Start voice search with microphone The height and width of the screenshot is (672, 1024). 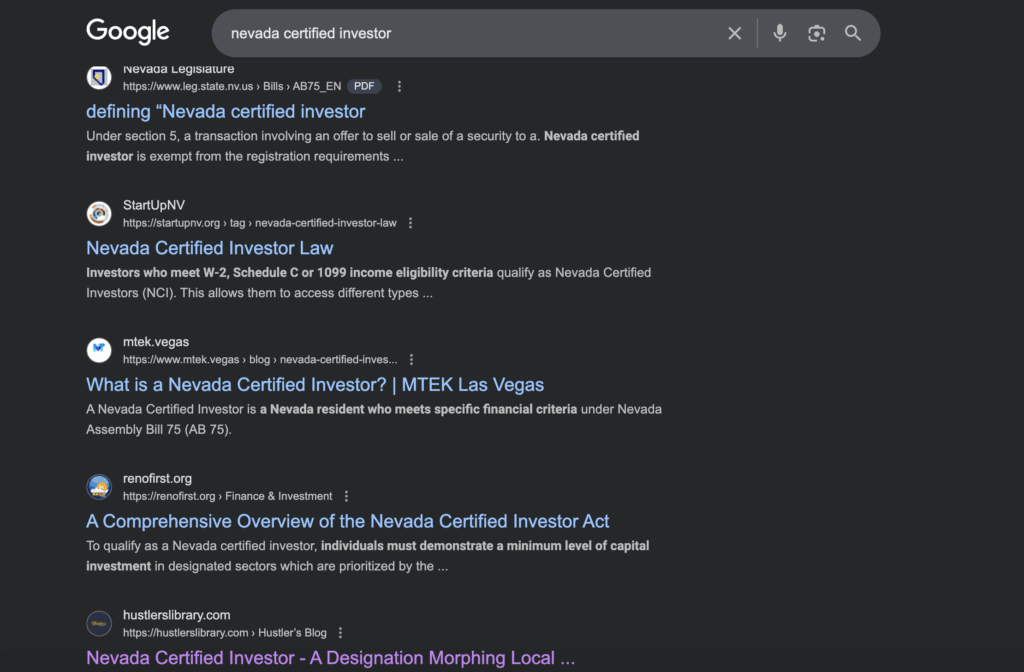coord(780,33)
